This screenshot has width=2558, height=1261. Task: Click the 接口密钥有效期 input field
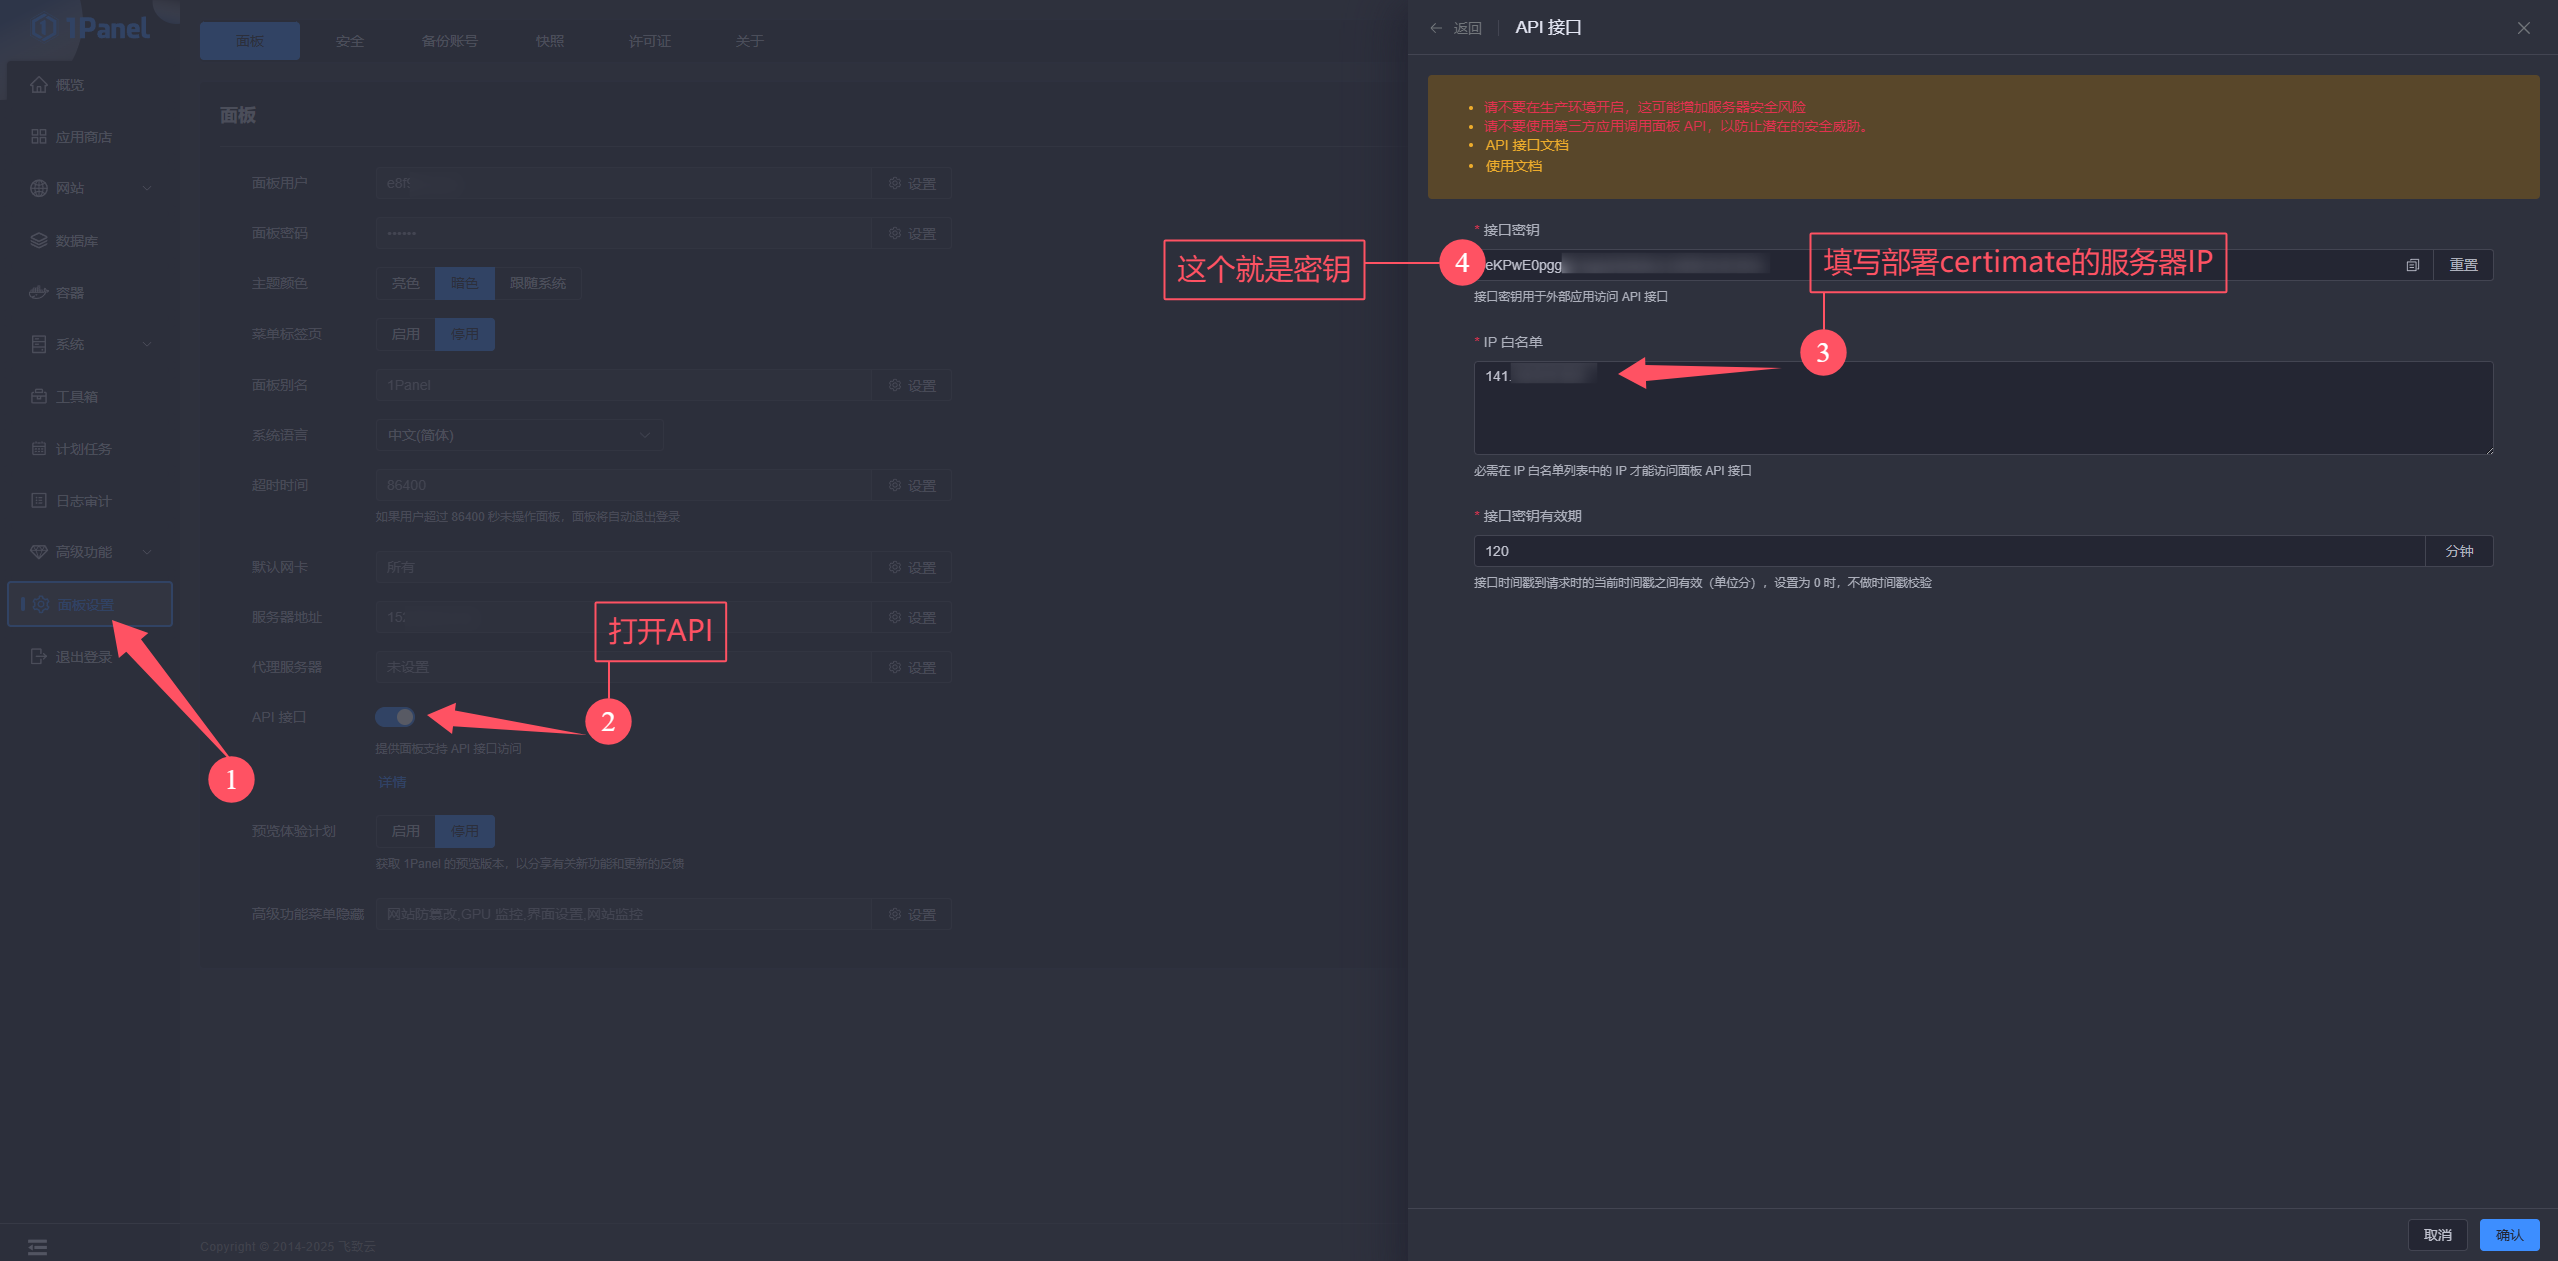(1949, 551)
